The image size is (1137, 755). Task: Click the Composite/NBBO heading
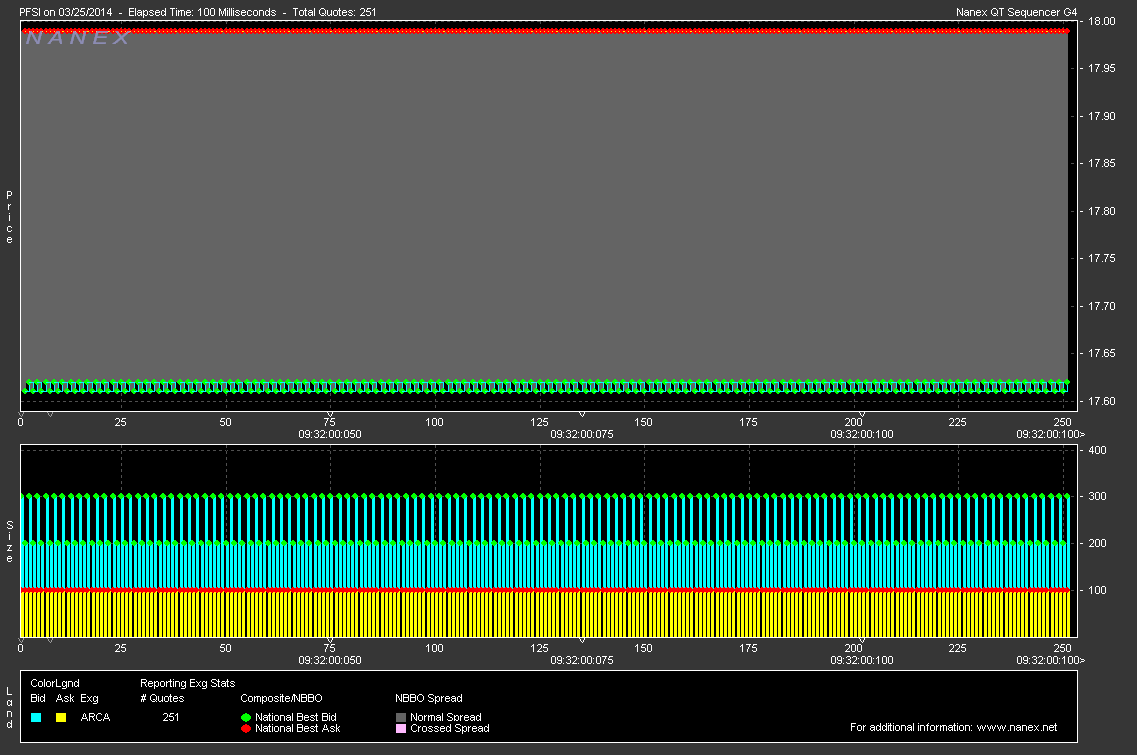point(281,698)
